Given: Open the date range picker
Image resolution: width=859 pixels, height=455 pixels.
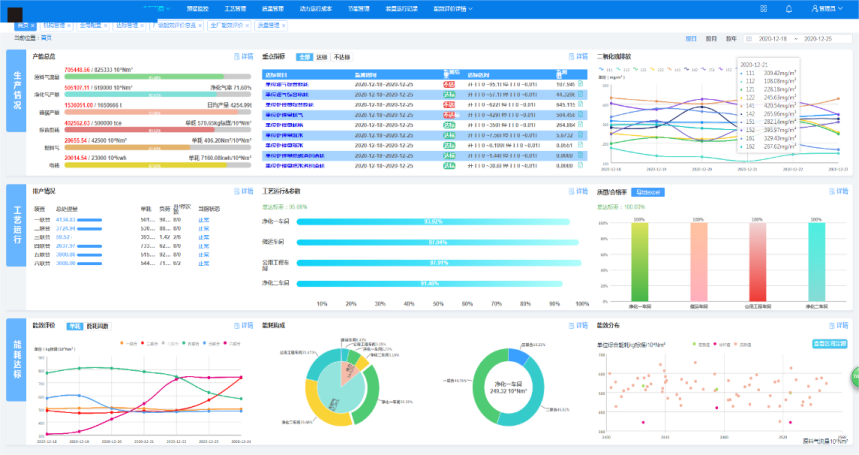Looking at the screenshot, I should coord(794,38).
